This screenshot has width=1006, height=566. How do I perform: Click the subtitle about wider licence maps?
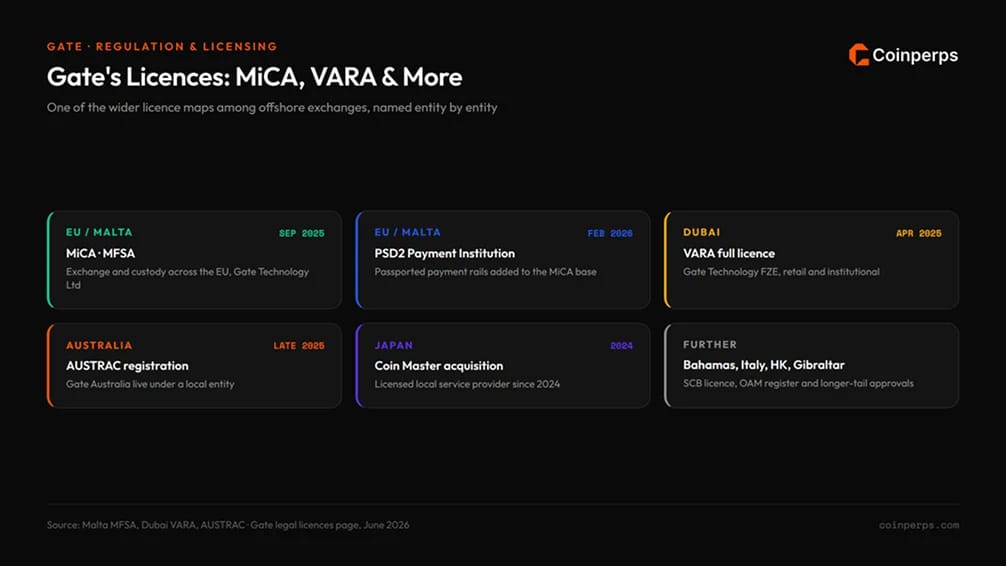click(272, 107)
